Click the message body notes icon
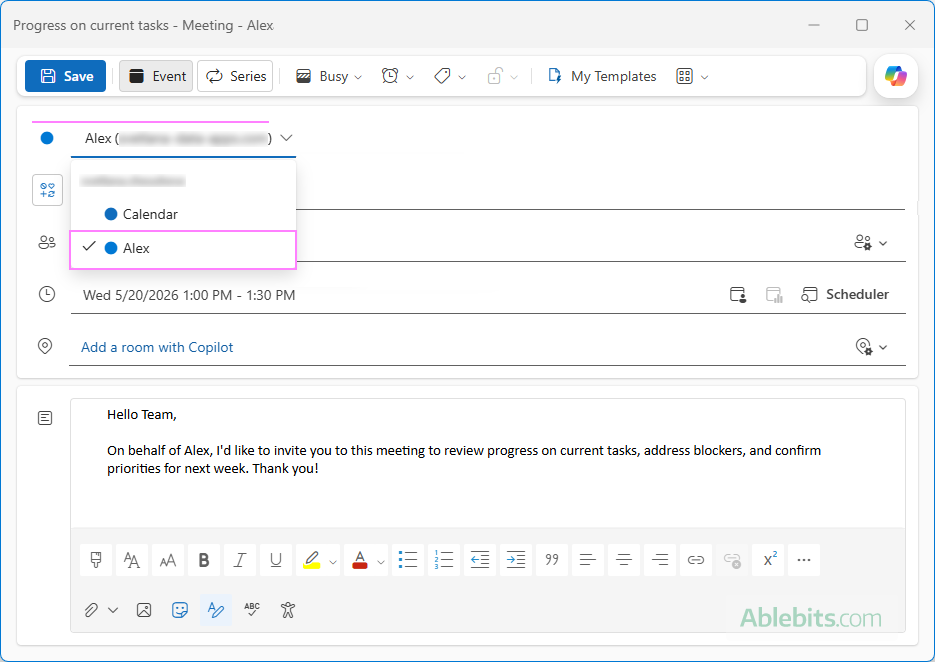 pyautogui.click(x=45, y=418)
